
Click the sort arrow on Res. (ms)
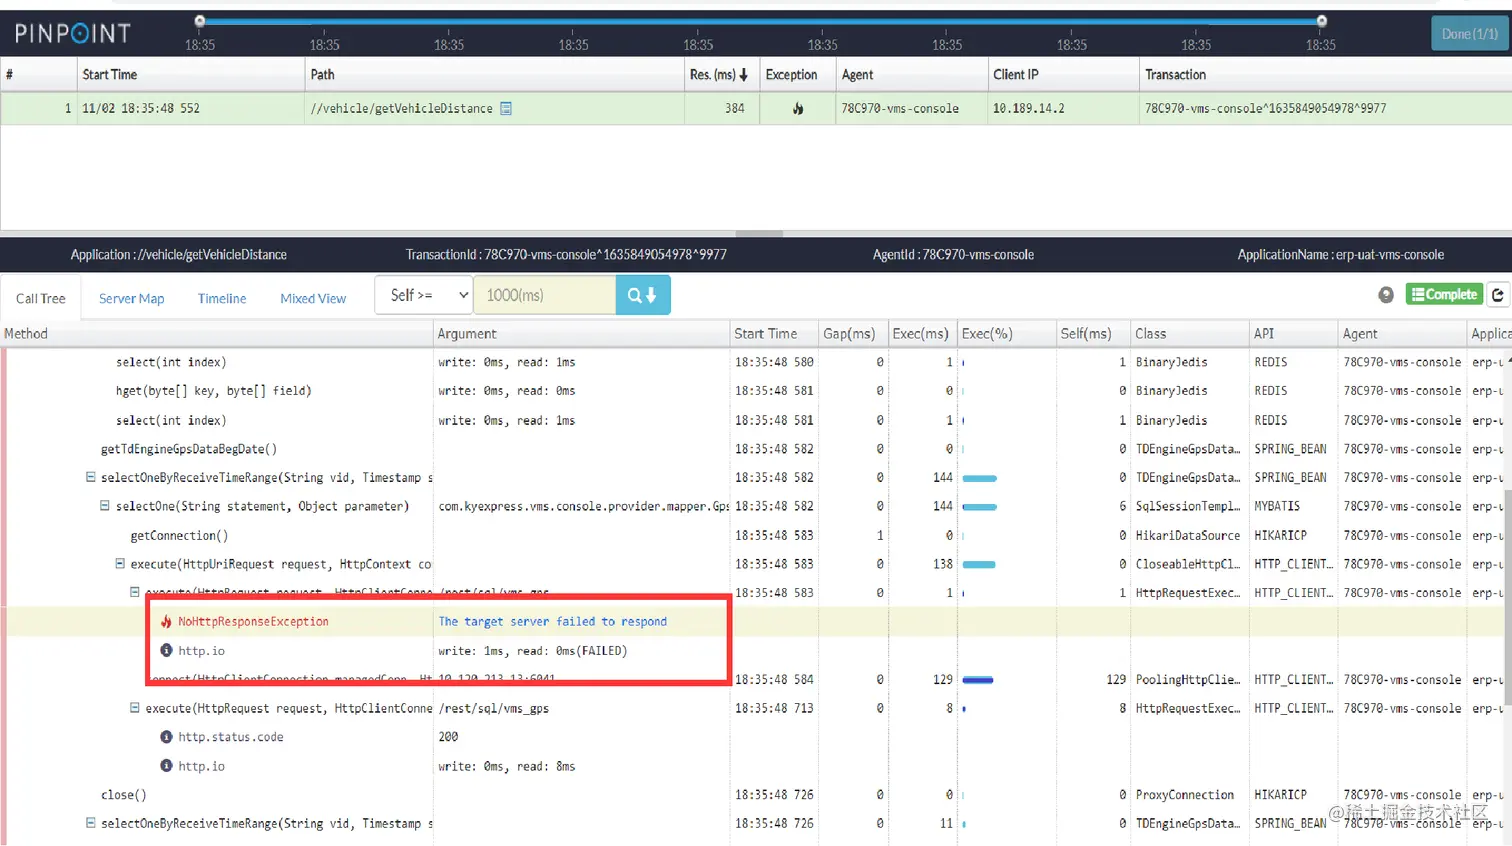pos(743,75)
